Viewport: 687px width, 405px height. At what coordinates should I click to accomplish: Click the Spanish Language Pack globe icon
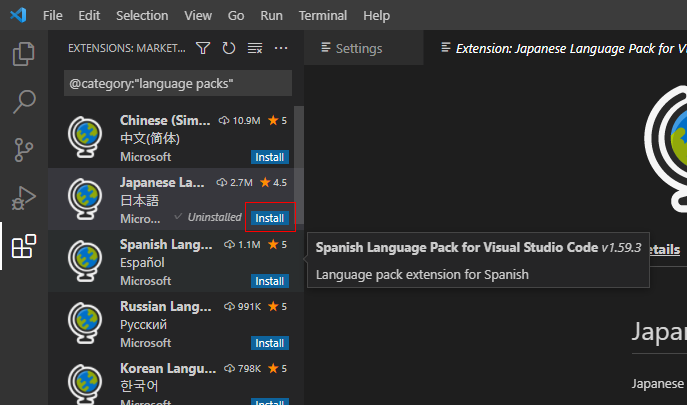coord(85,261)
